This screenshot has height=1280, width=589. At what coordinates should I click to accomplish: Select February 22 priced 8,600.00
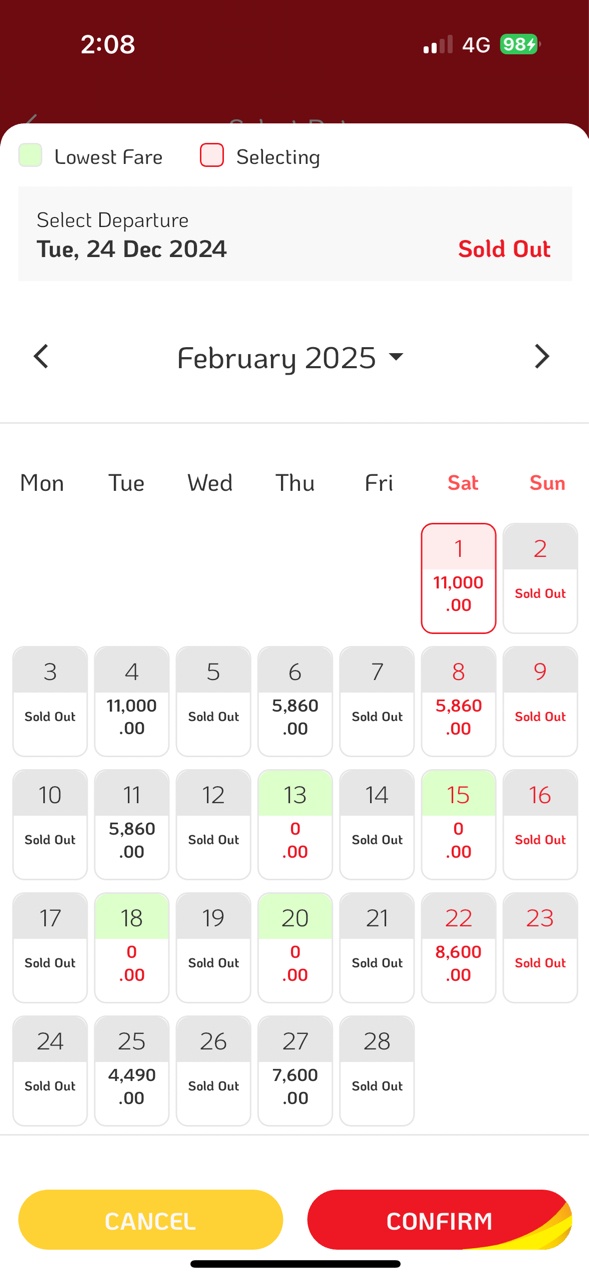point(459,948)
